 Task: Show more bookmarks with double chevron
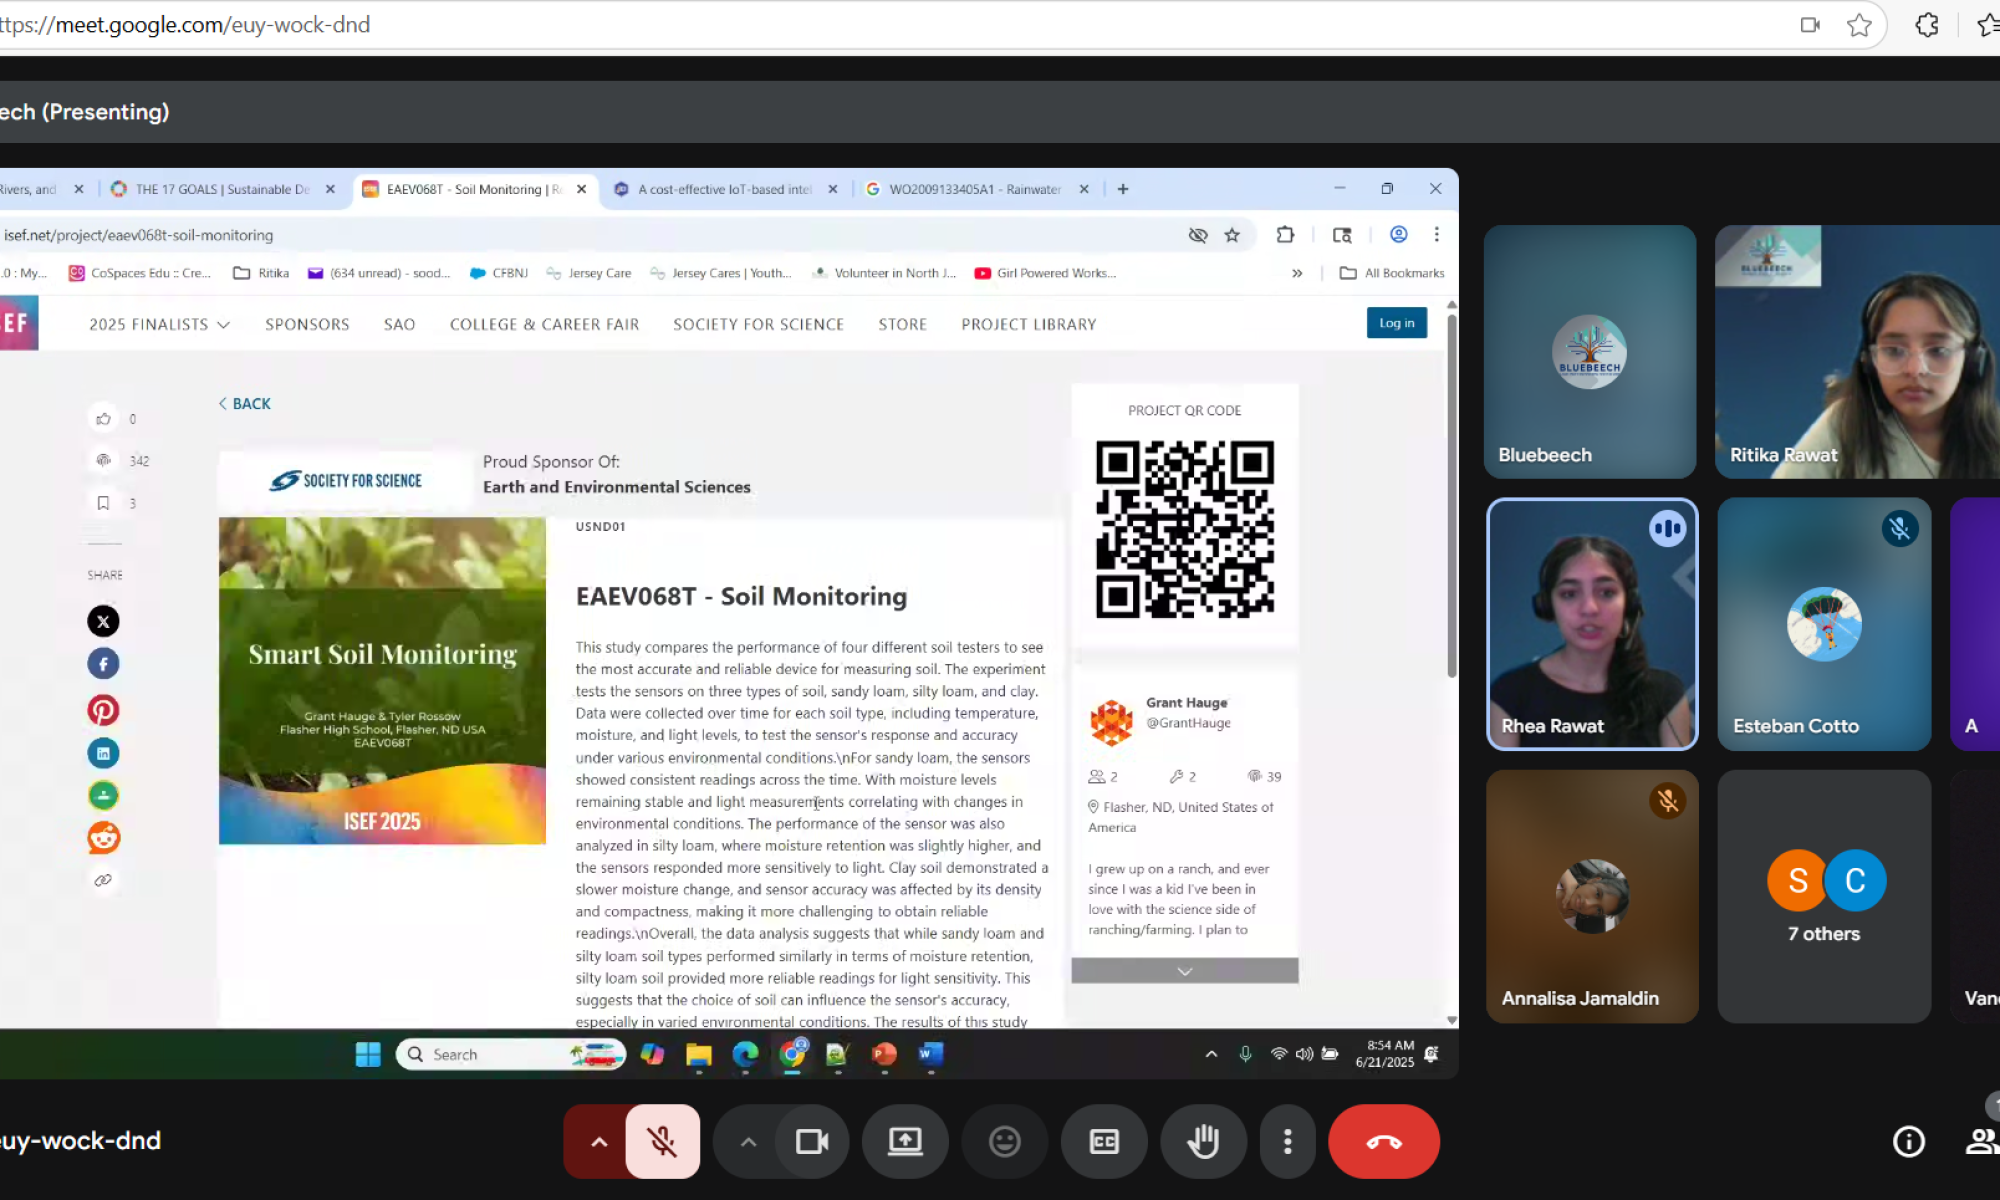coord(1297,273)
